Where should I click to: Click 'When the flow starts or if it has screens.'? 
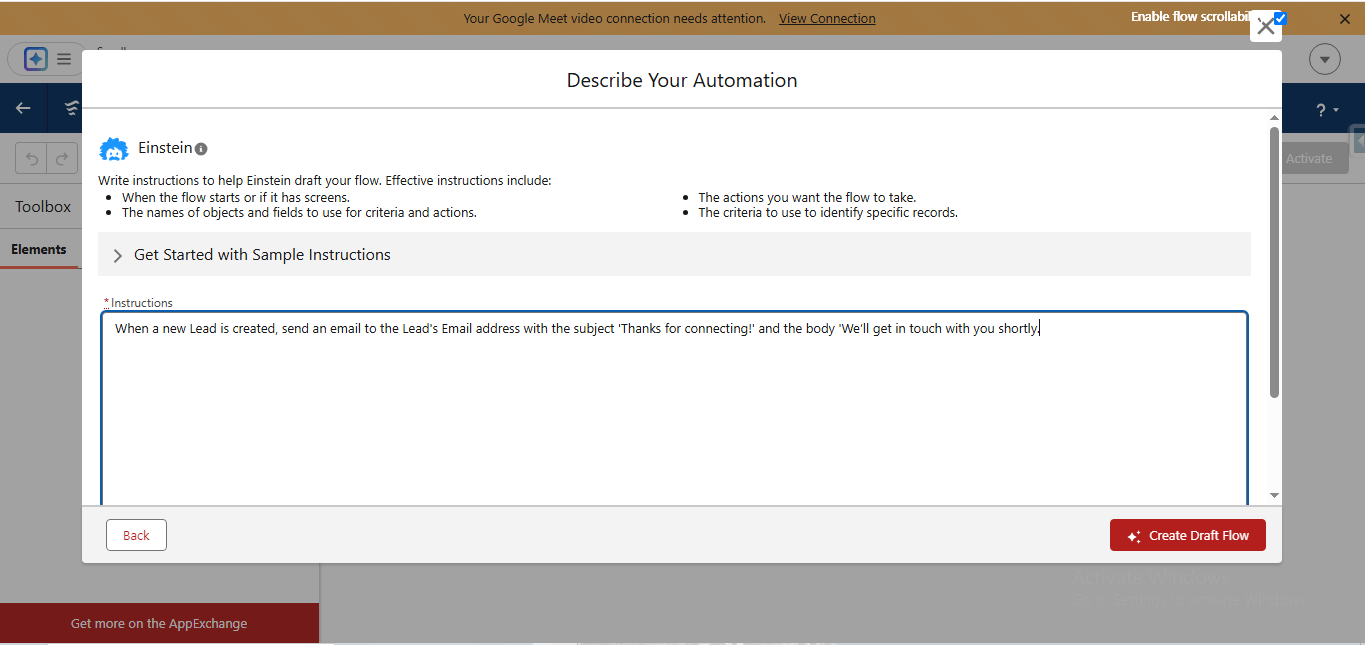(x=236, y=197)
